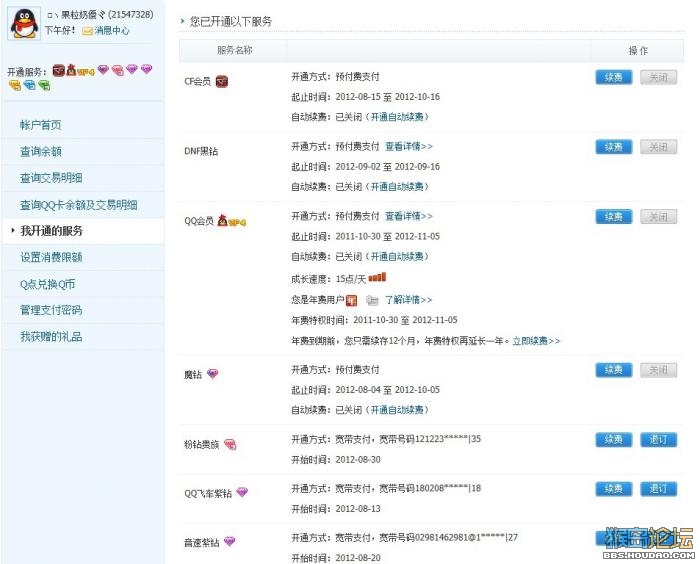Click the CF会员 badge icon in table
700x564 pixels.
(x=222, y=81)
